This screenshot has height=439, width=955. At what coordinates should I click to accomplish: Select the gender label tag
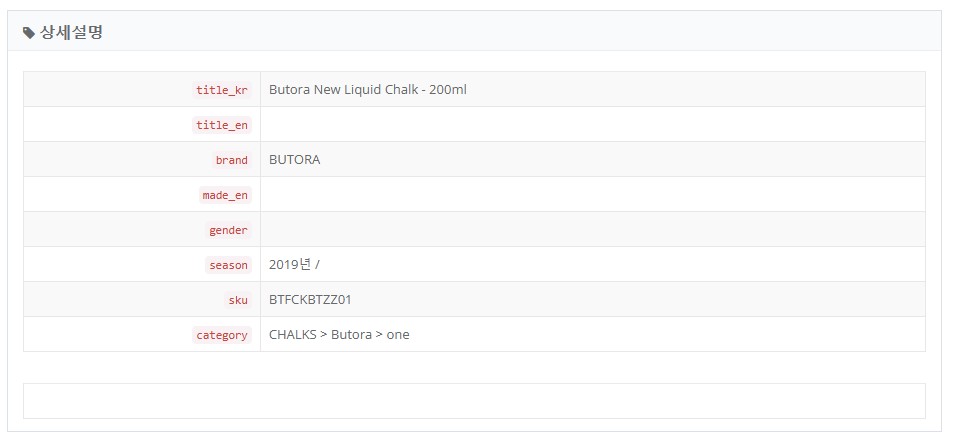(228, 230)
